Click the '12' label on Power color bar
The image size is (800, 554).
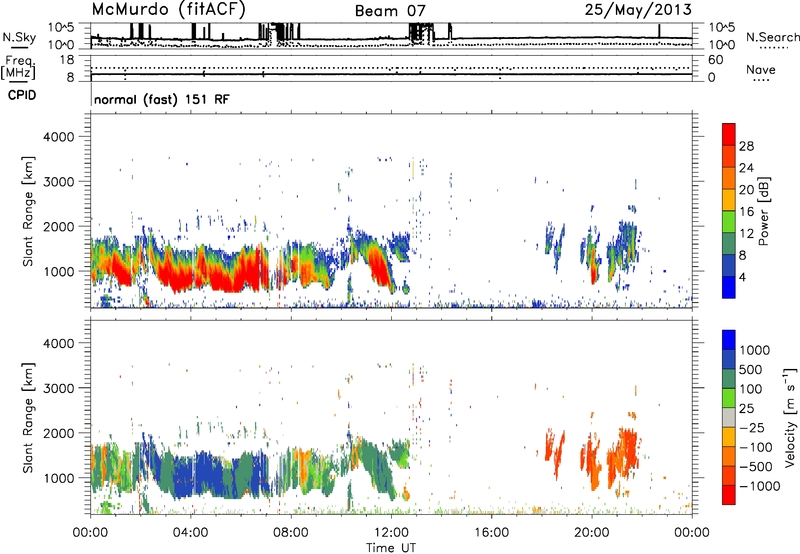point(746,234)
